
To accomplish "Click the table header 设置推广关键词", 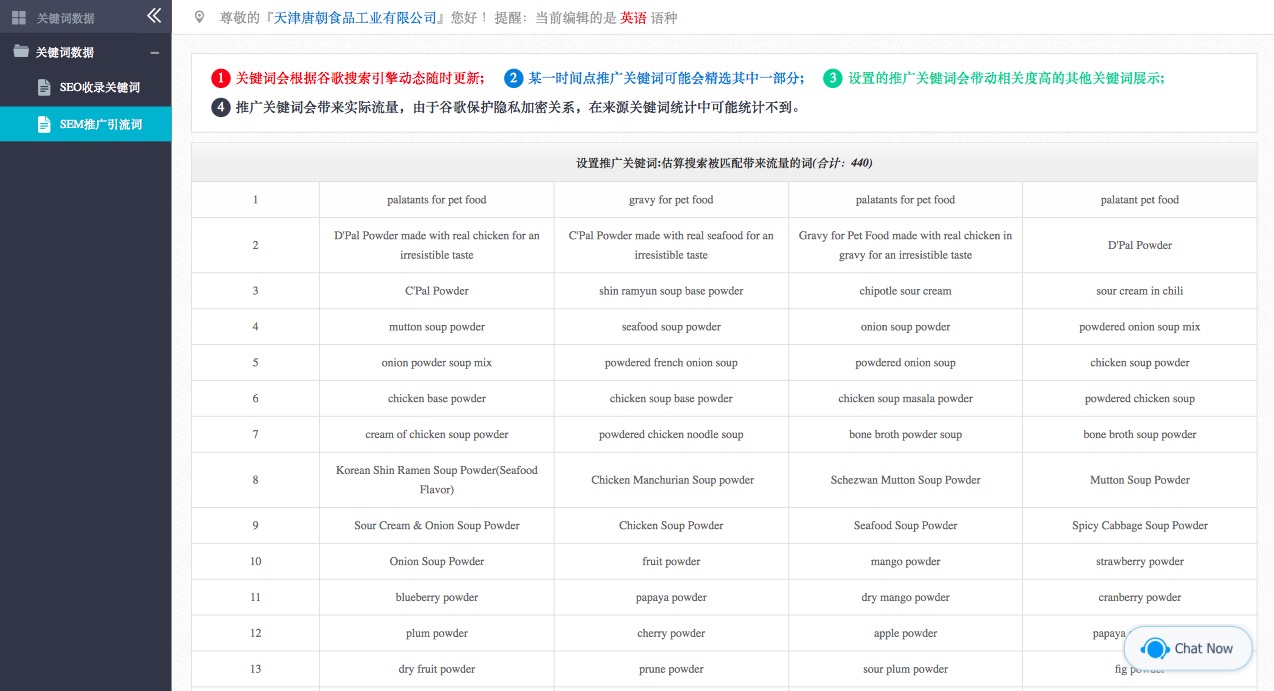I will tap(724, 162).
